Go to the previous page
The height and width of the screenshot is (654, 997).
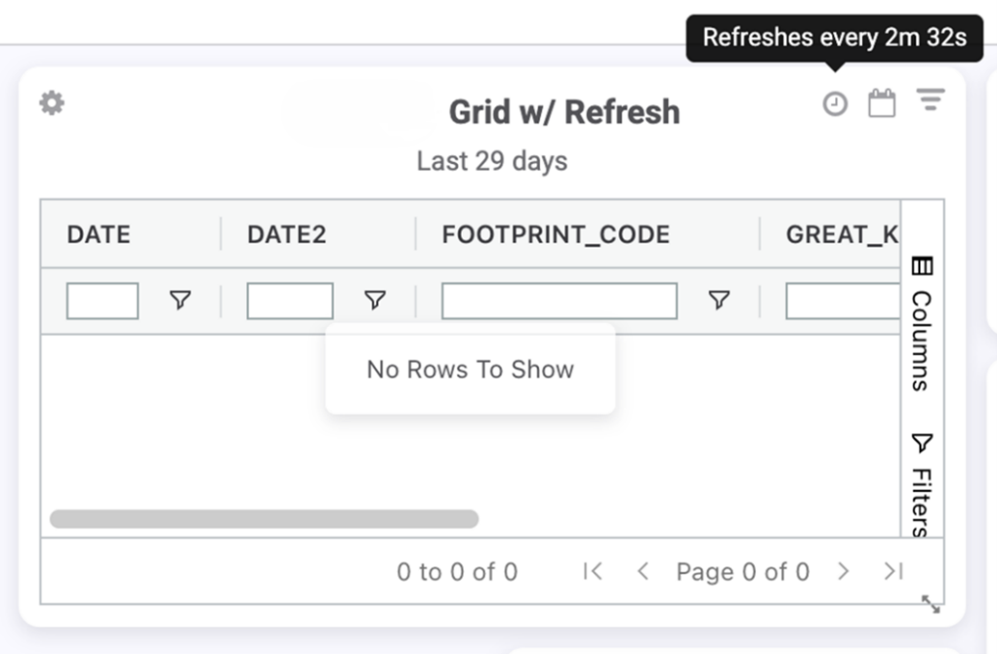pos(643,571)
